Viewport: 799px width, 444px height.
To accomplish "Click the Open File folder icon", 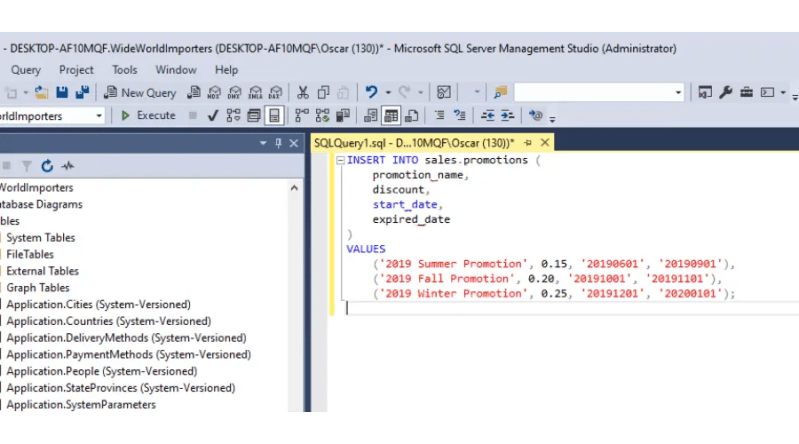I will 41,93.
